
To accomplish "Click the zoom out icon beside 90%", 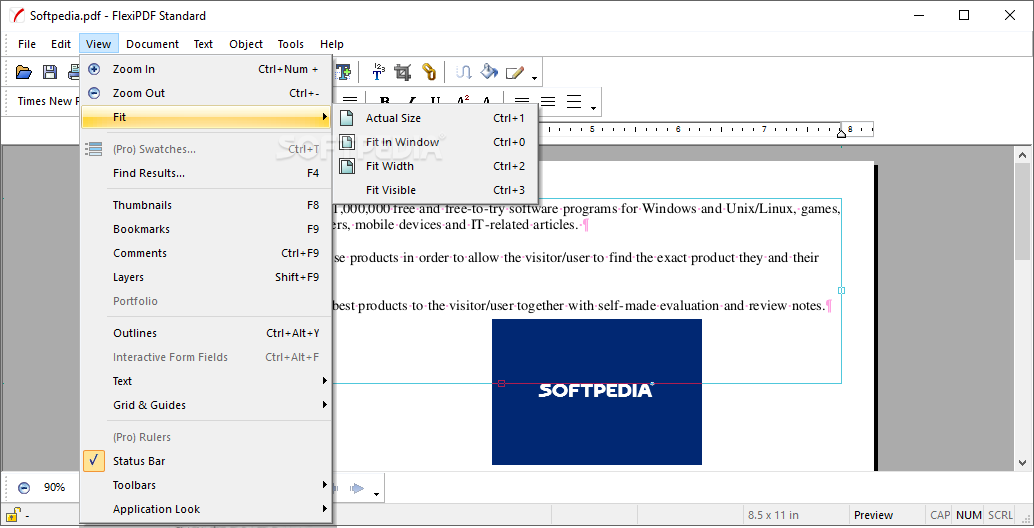I will (x=24, y=488).
